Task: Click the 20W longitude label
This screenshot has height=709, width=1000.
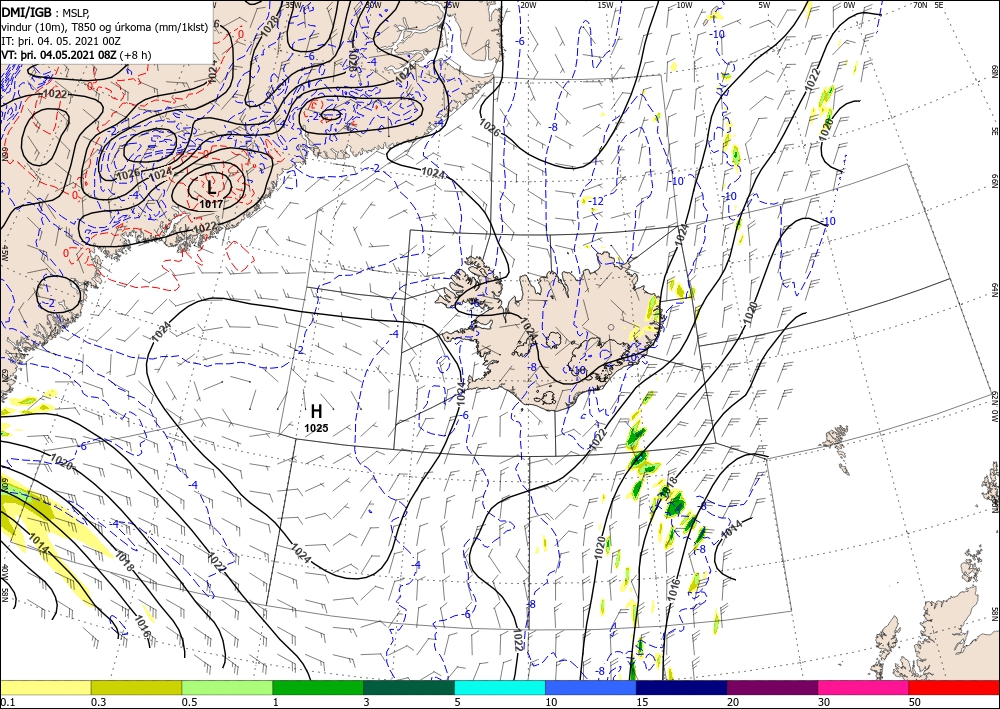Action: pyautogui.click(x=527, y=5)
